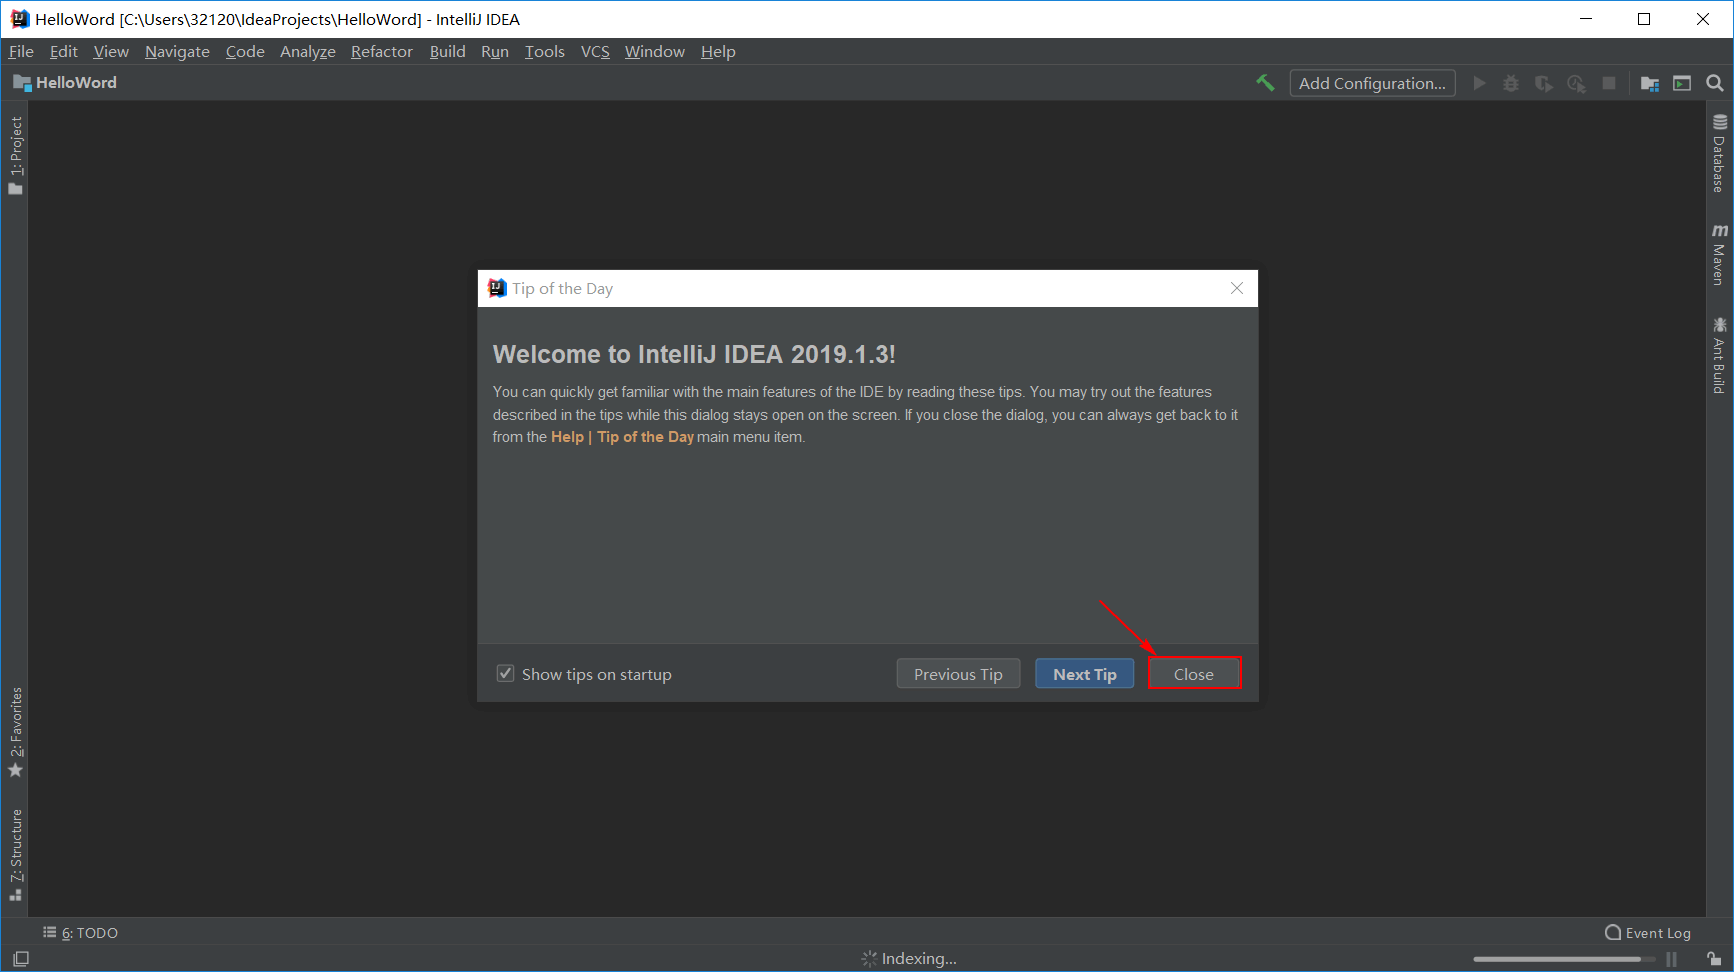This screenshot has width=1734, height=972.
Task: Open the VCS menu
Action: click(595, 52)
